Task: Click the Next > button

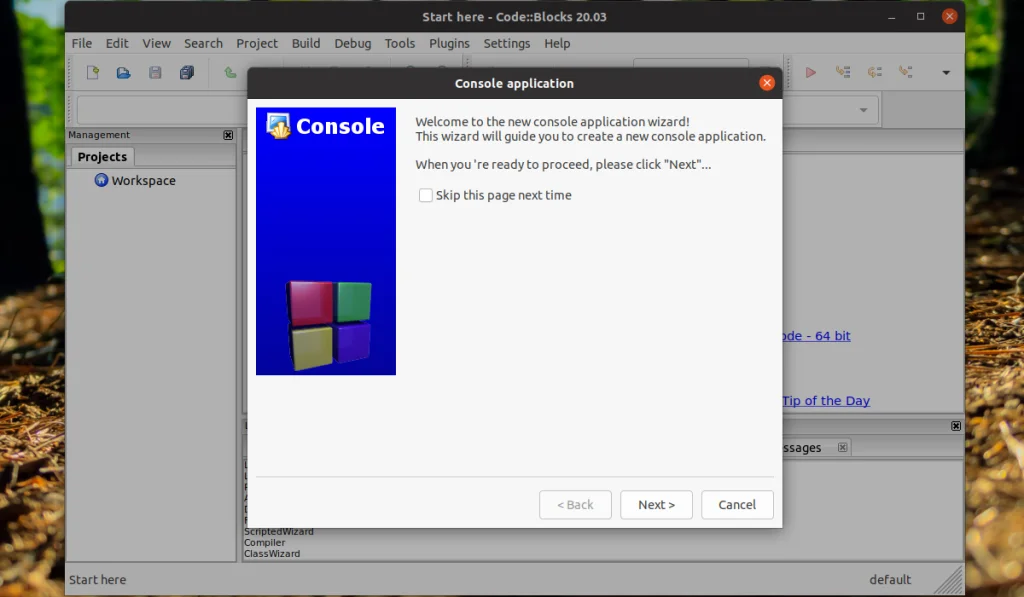Action: point(656,505)
